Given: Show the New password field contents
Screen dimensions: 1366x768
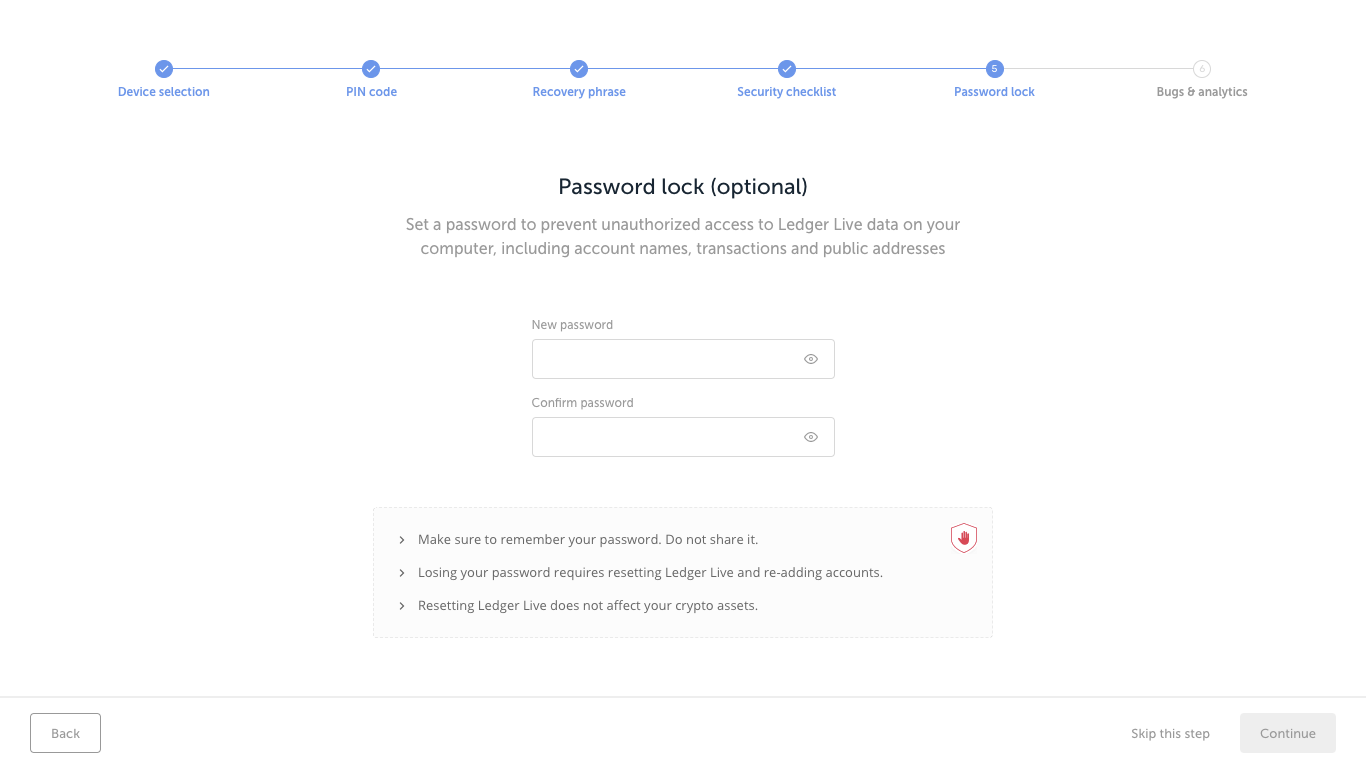Looking at the screenshot, I should (x=811, y=359).
